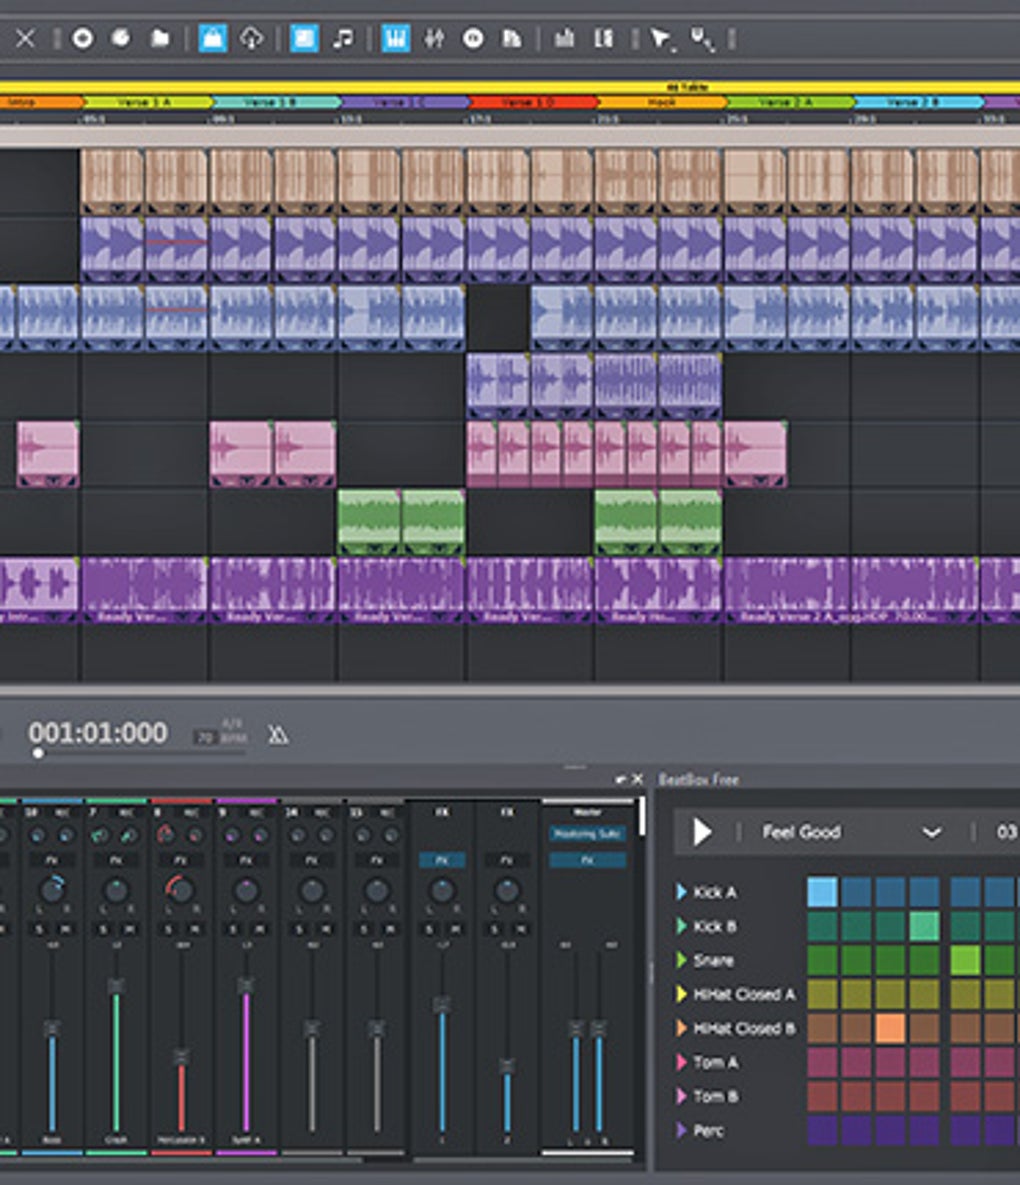Click the Mastering Suite button on Master

coord(587,833)
